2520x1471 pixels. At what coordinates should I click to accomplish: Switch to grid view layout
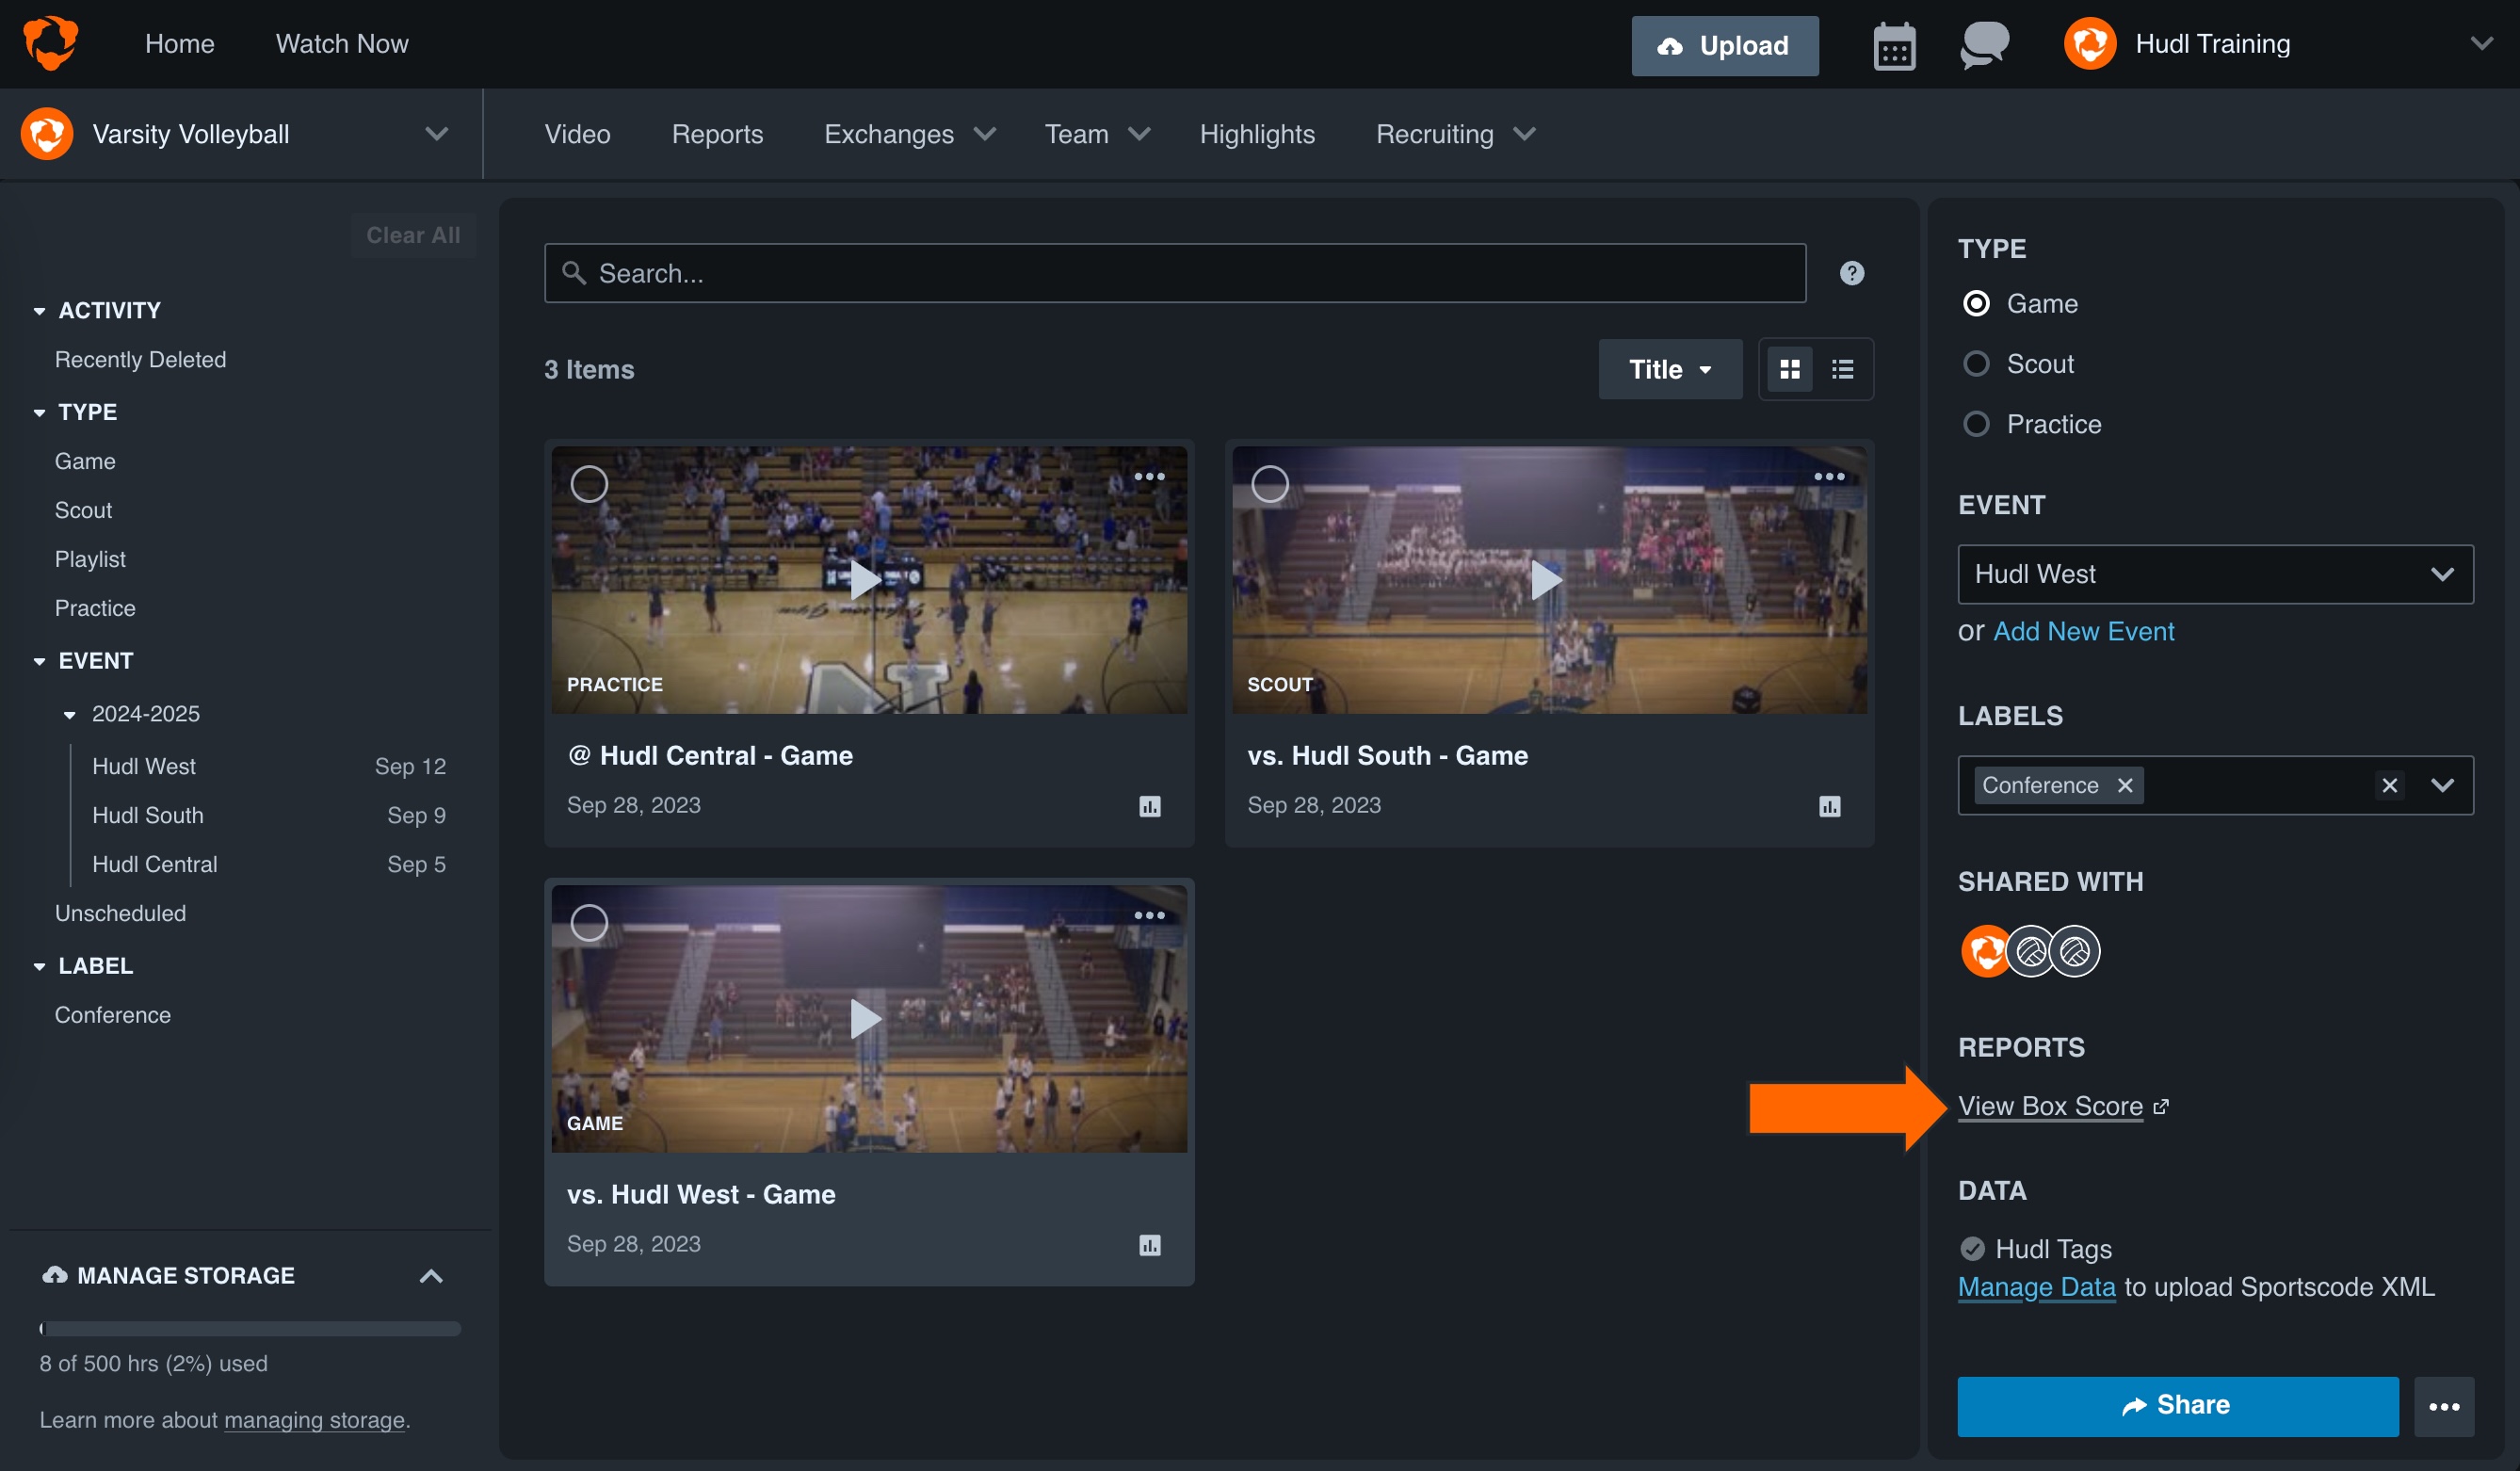[1791, 369]
